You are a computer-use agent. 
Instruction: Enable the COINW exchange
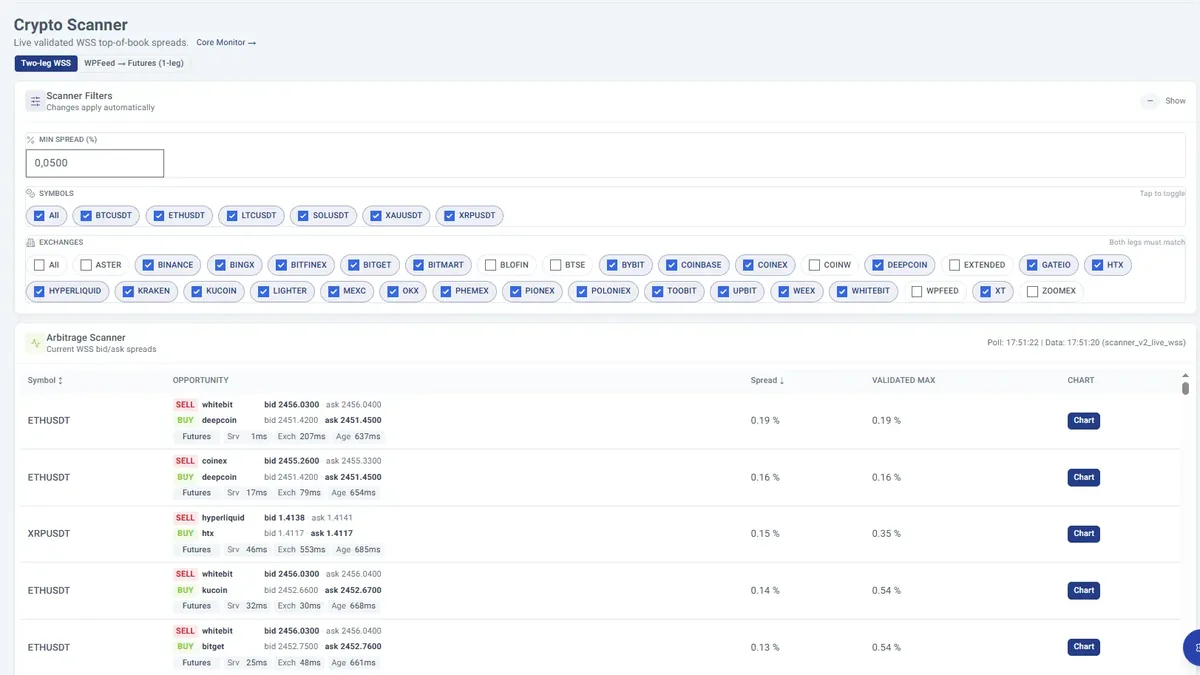tap(814, 265)
